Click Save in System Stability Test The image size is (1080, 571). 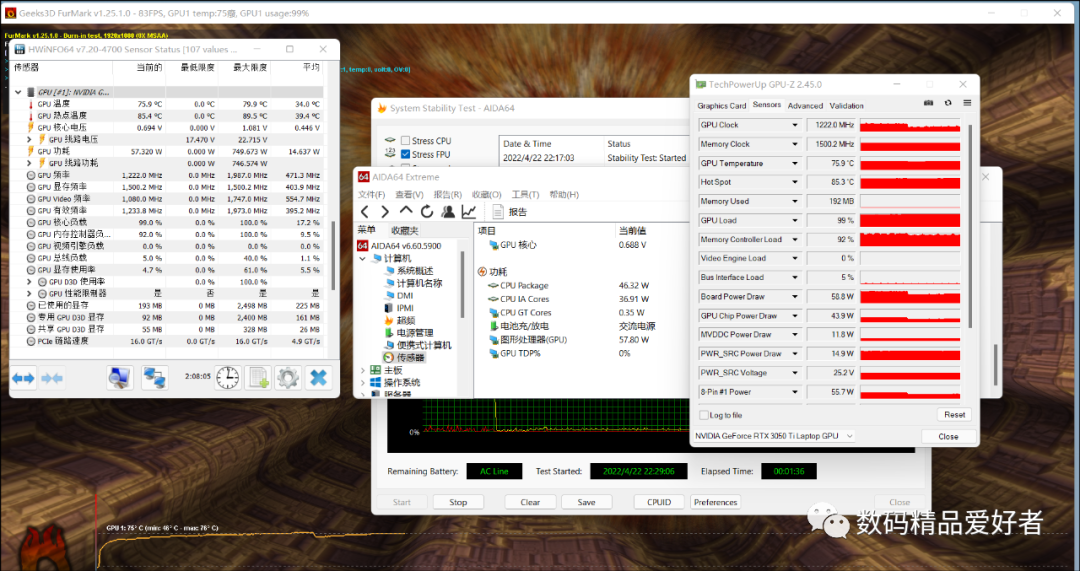(586, 502)
